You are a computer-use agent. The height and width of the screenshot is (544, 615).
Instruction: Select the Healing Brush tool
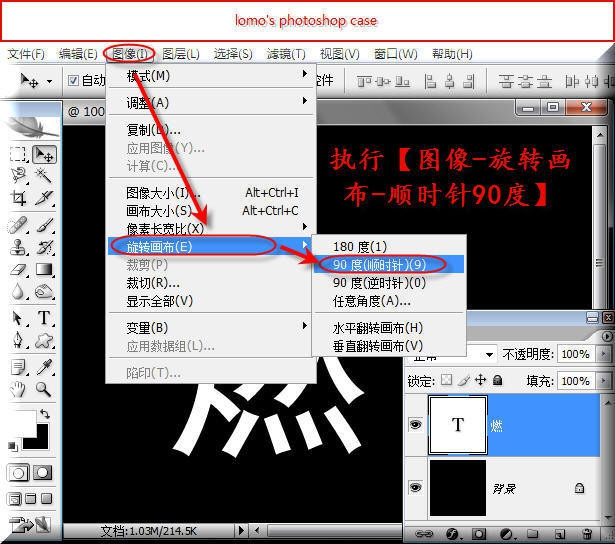click(x=18, y=226)
